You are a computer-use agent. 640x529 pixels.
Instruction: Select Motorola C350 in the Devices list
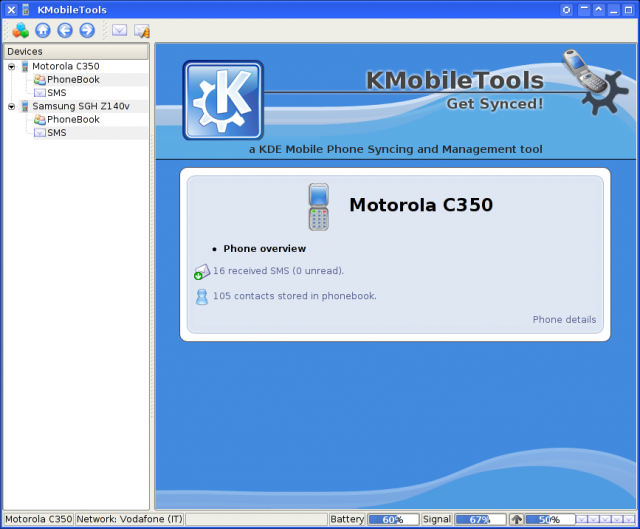tap(66, 66)
